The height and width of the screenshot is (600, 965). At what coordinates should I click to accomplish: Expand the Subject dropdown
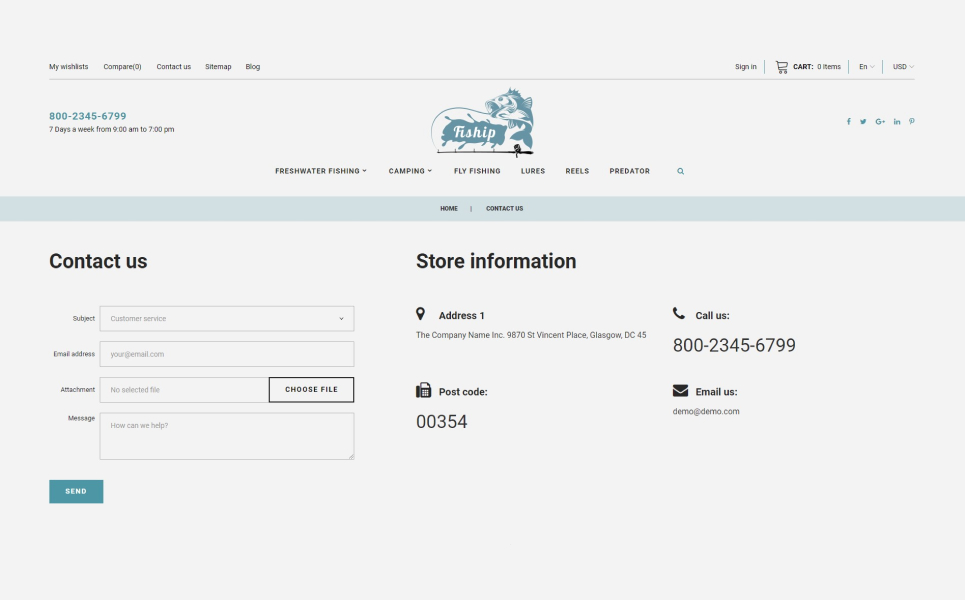point(227,319)
